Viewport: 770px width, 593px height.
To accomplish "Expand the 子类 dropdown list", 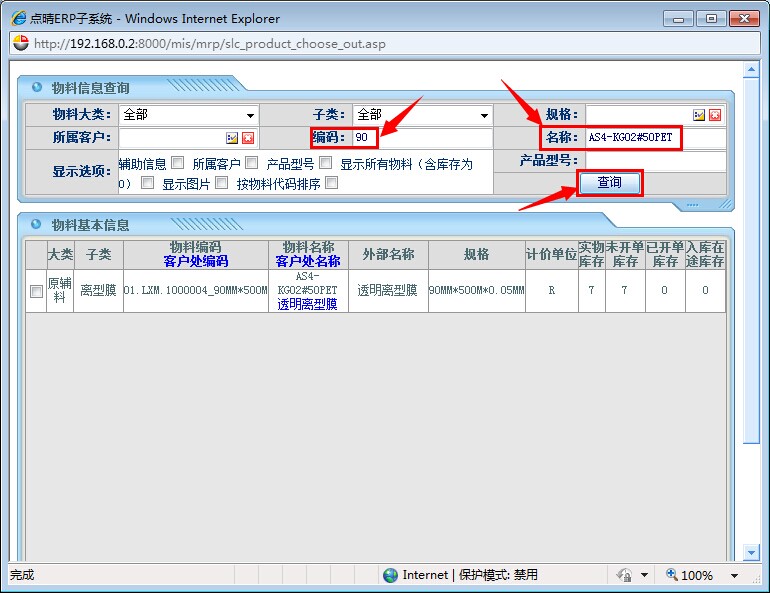I will coord(484,115).
